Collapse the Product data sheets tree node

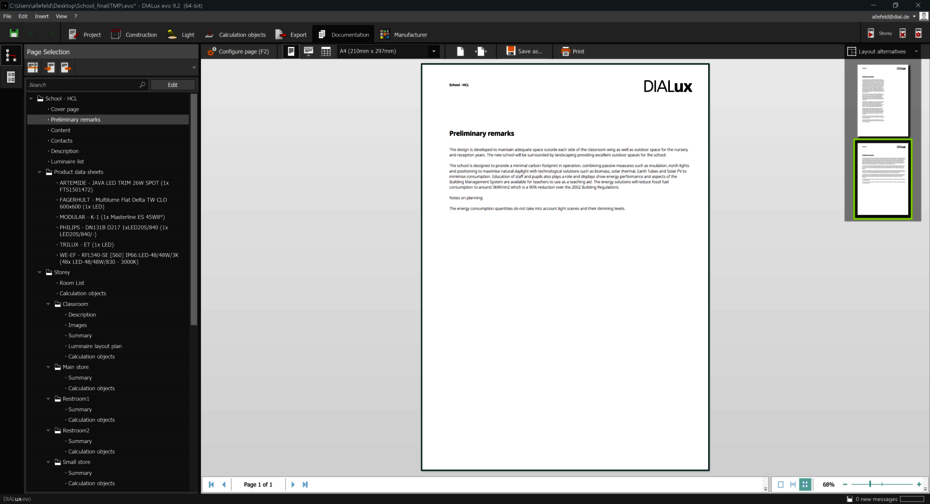40,172
